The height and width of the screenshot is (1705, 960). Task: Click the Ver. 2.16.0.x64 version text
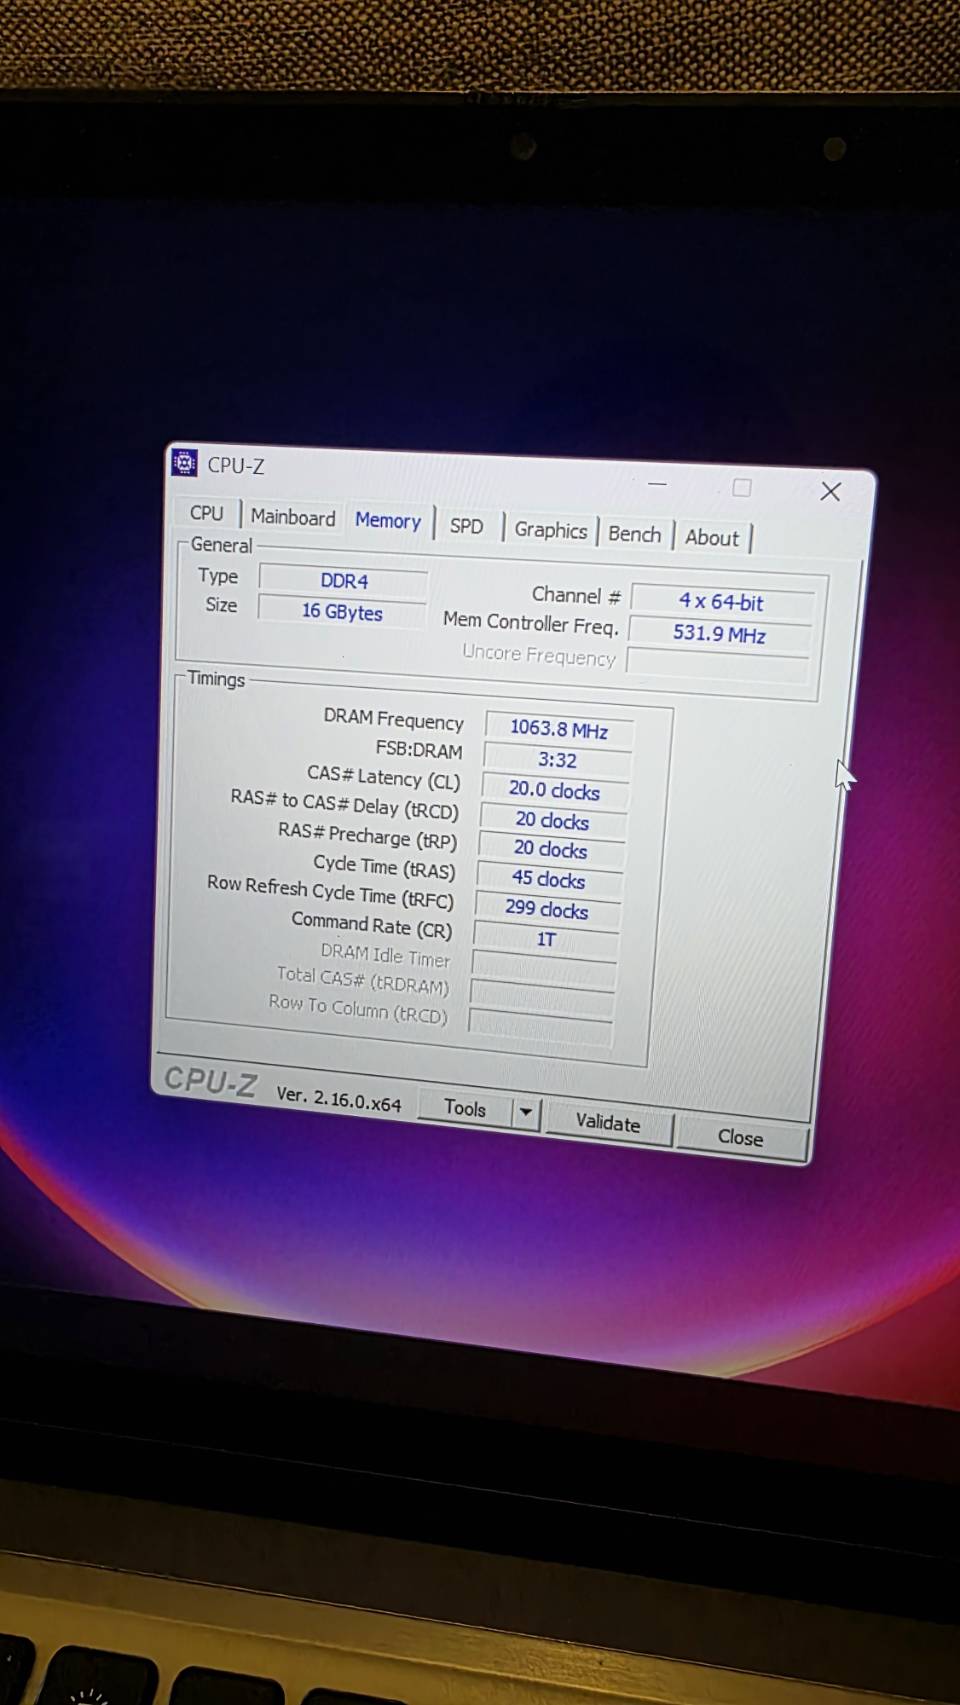[x=338, y=1098]
